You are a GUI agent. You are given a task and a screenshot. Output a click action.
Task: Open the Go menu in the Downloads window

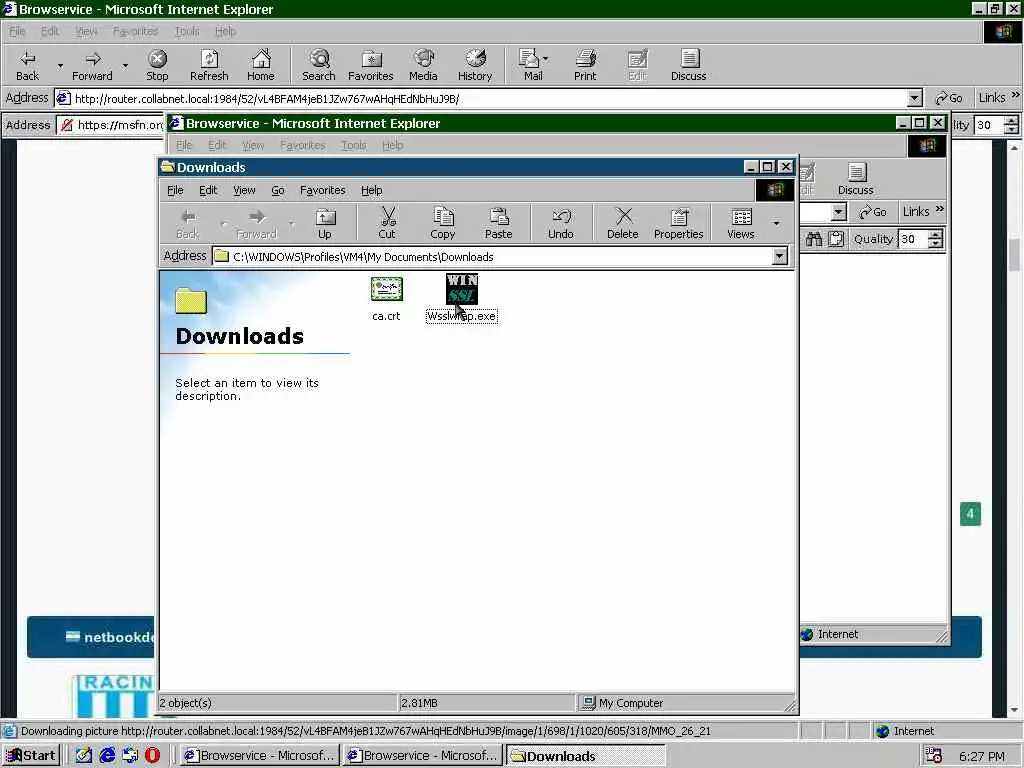(x=278, y=190)
